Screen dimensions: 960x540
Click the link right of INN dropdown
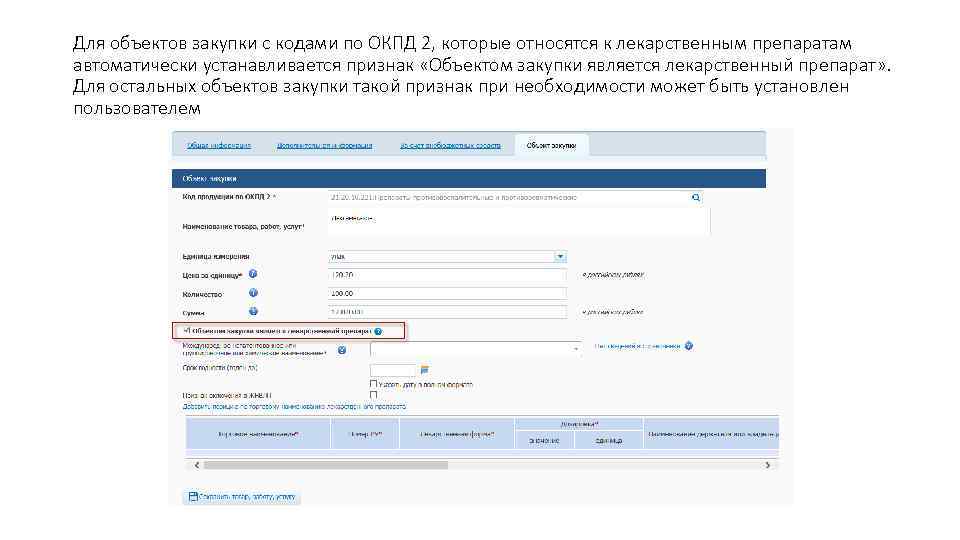click(637, 346)
